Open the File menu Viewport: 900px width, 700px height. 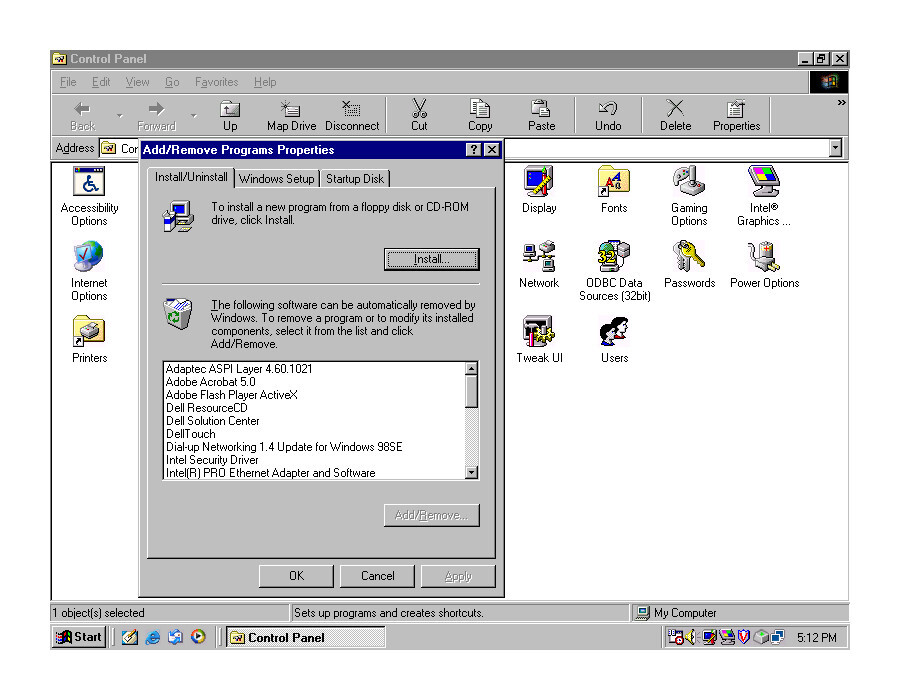(x=68, y=82)
